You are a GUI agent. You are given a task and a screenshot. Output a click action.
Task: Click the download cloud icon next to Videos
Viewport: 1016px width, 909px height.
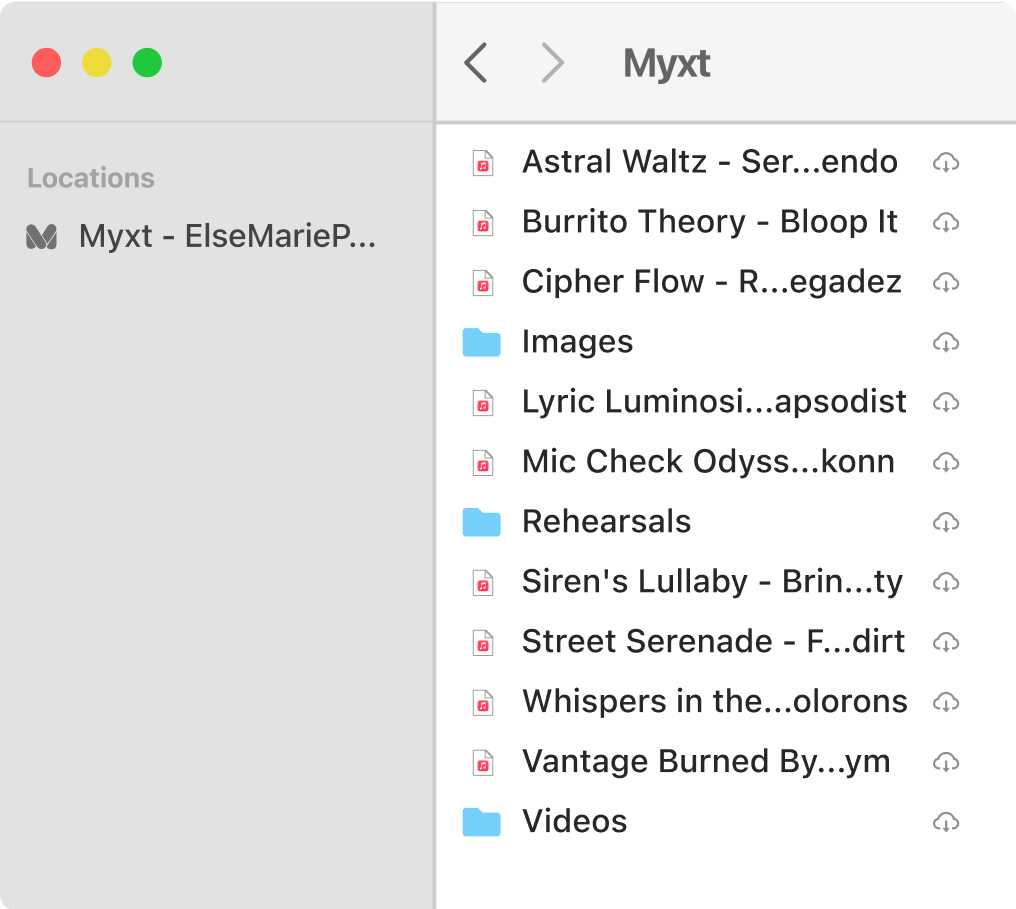946,823
